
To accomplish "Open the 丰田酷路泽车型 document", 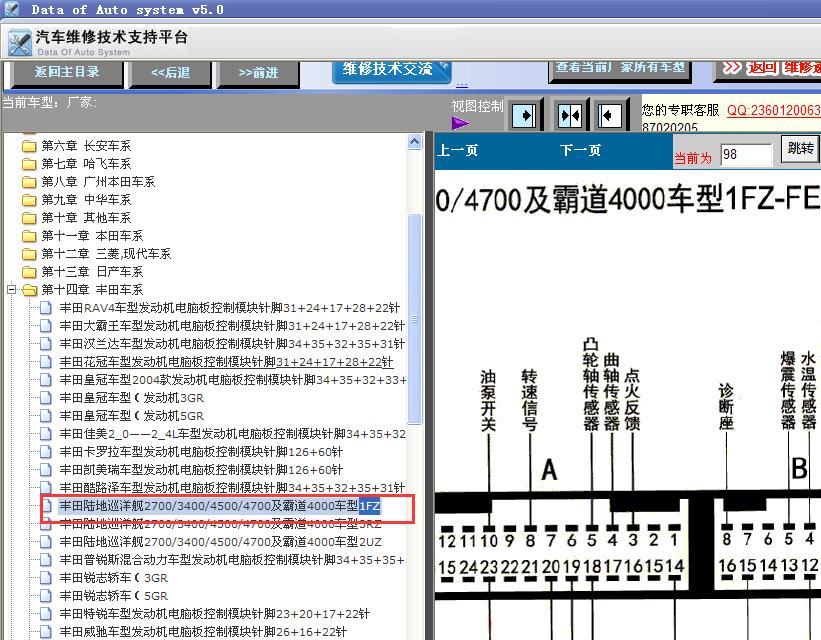I will [x=232, y=488].
